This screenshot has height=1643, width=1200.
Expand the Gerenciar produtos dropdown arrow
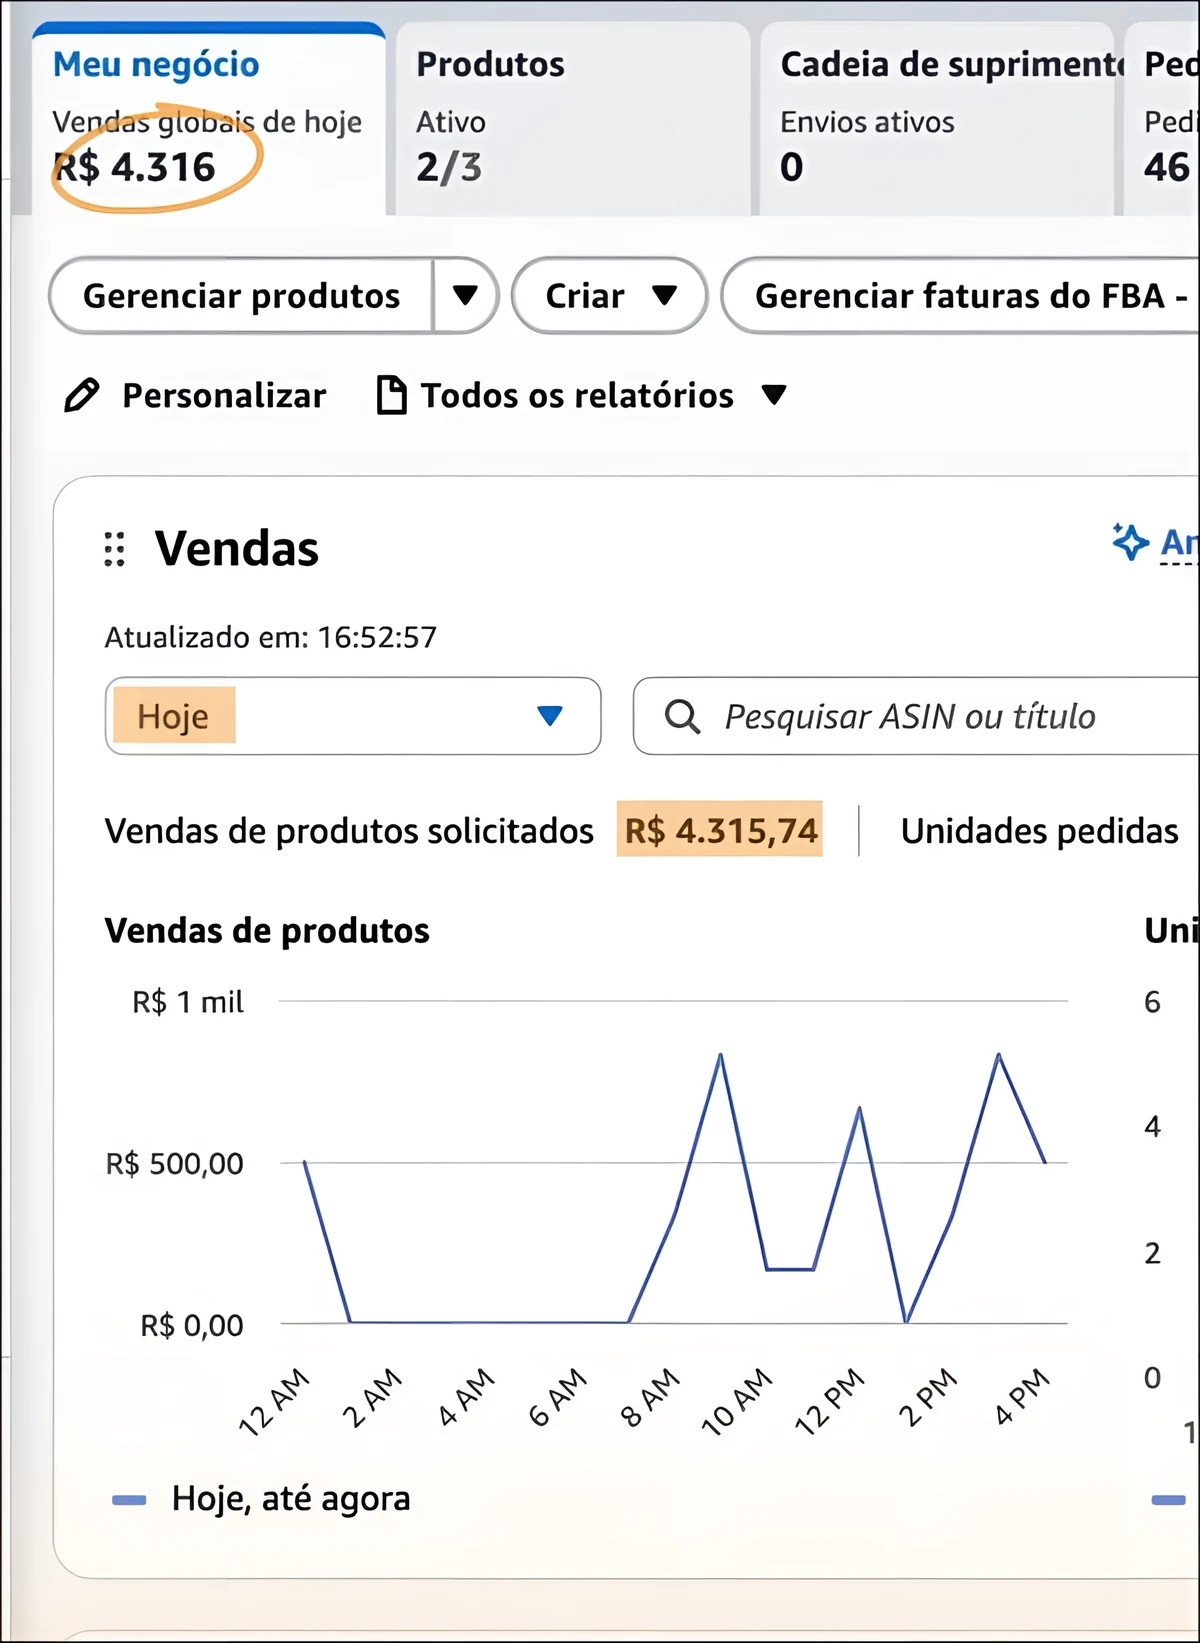pos(465,296)
